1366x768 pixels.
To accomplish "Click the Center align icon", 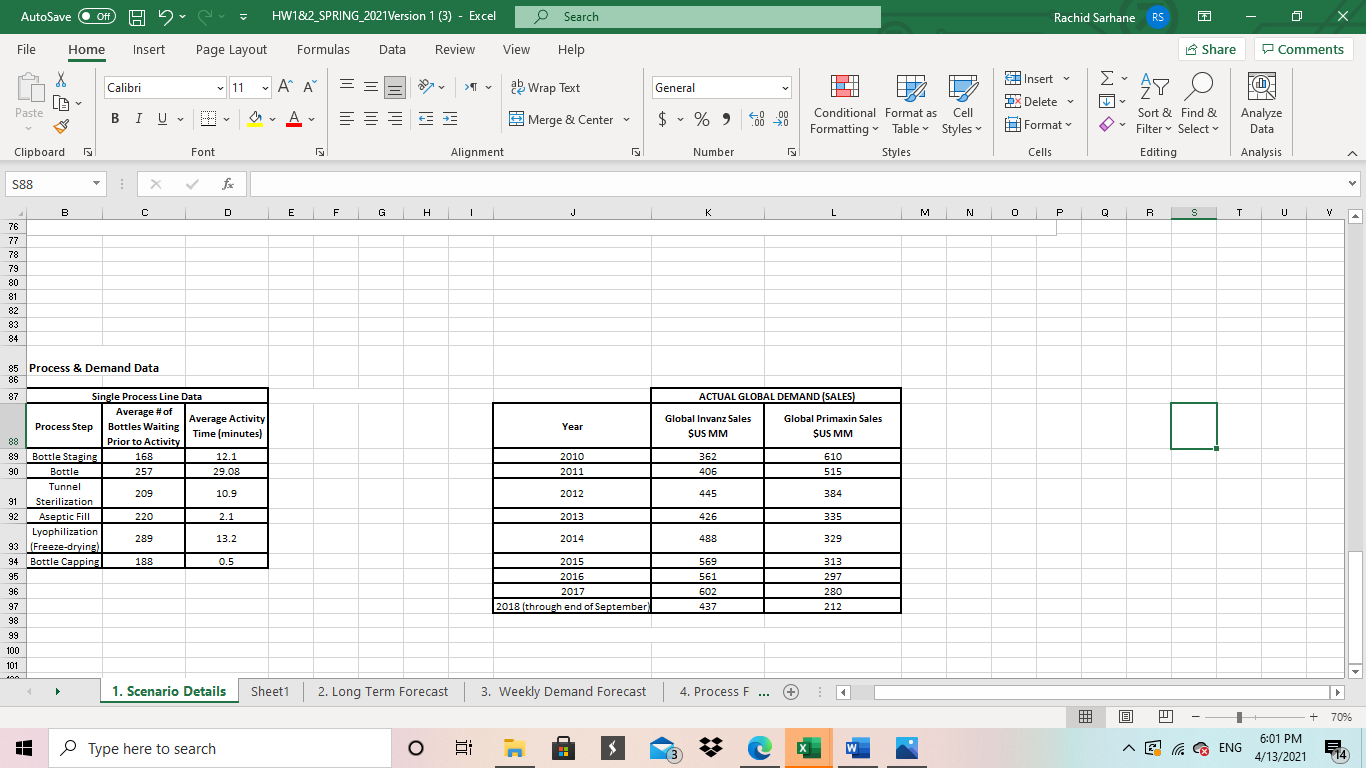I will [x=370, y=120].
